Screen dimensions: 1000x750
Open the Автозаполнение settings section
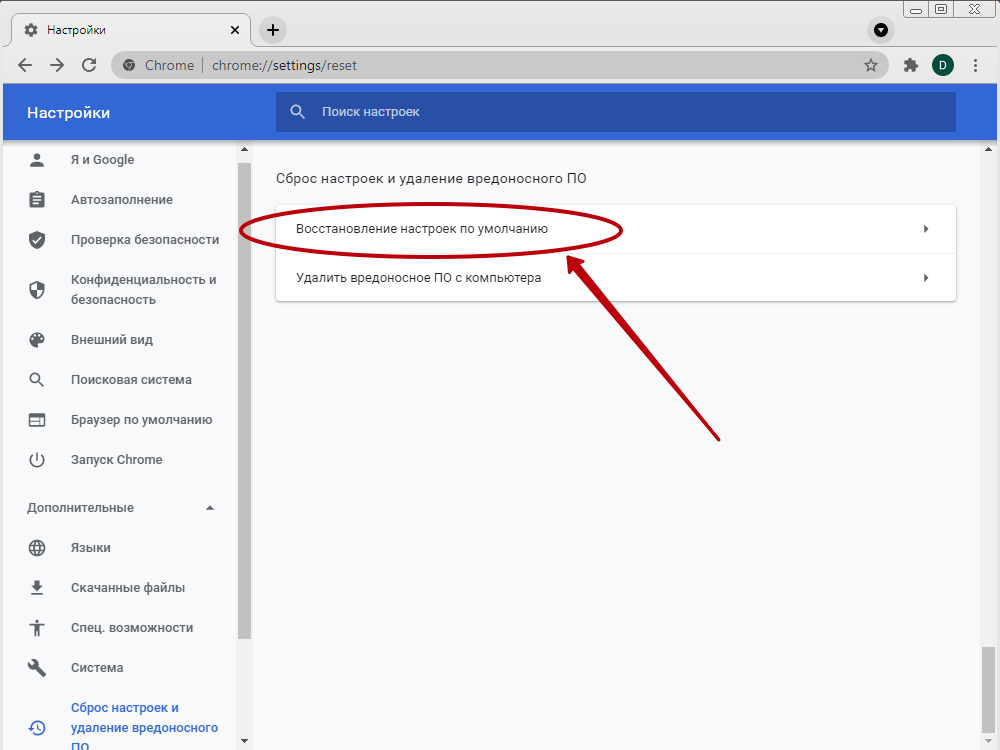(x=121, y=200)
